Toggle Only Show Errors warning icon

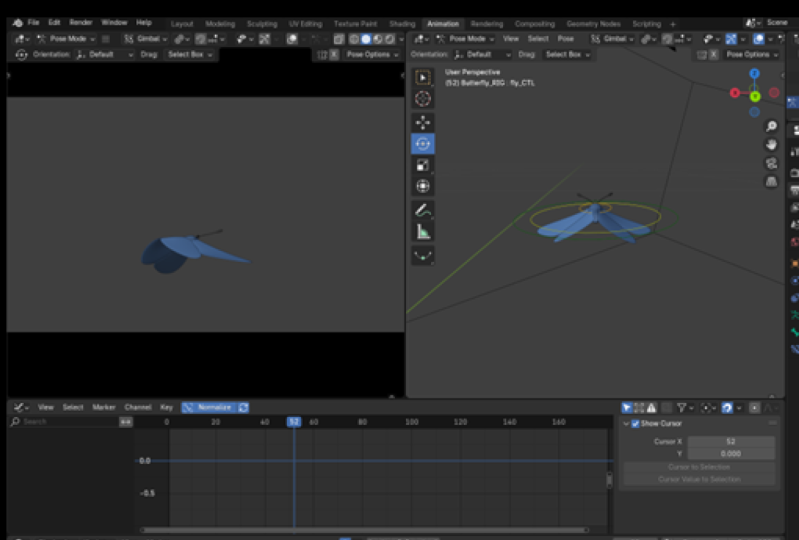click(651, 408)
